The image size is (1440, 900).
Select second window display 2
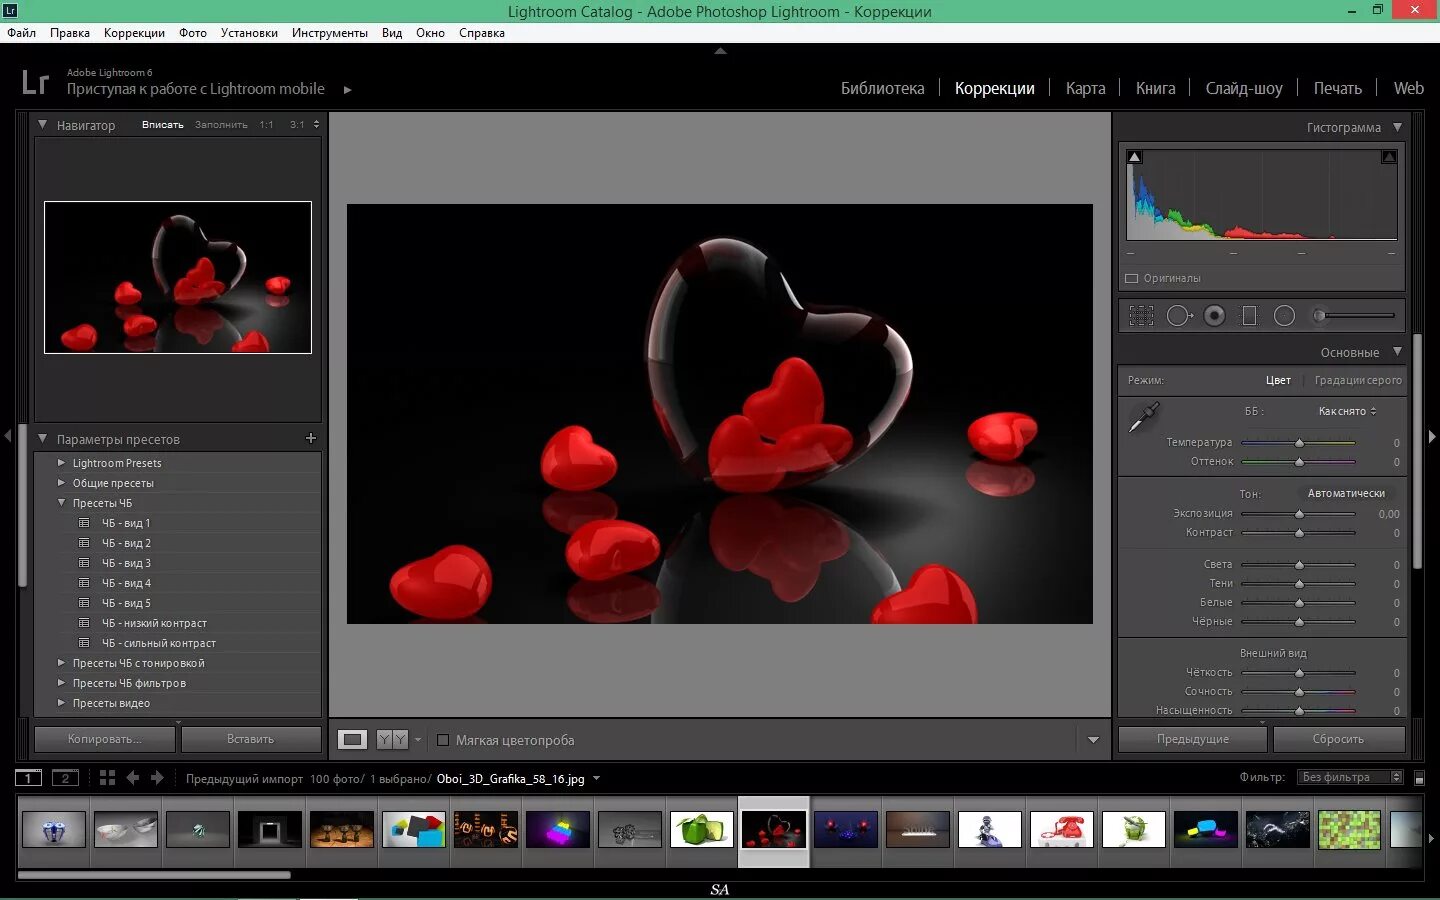[65, 778]
